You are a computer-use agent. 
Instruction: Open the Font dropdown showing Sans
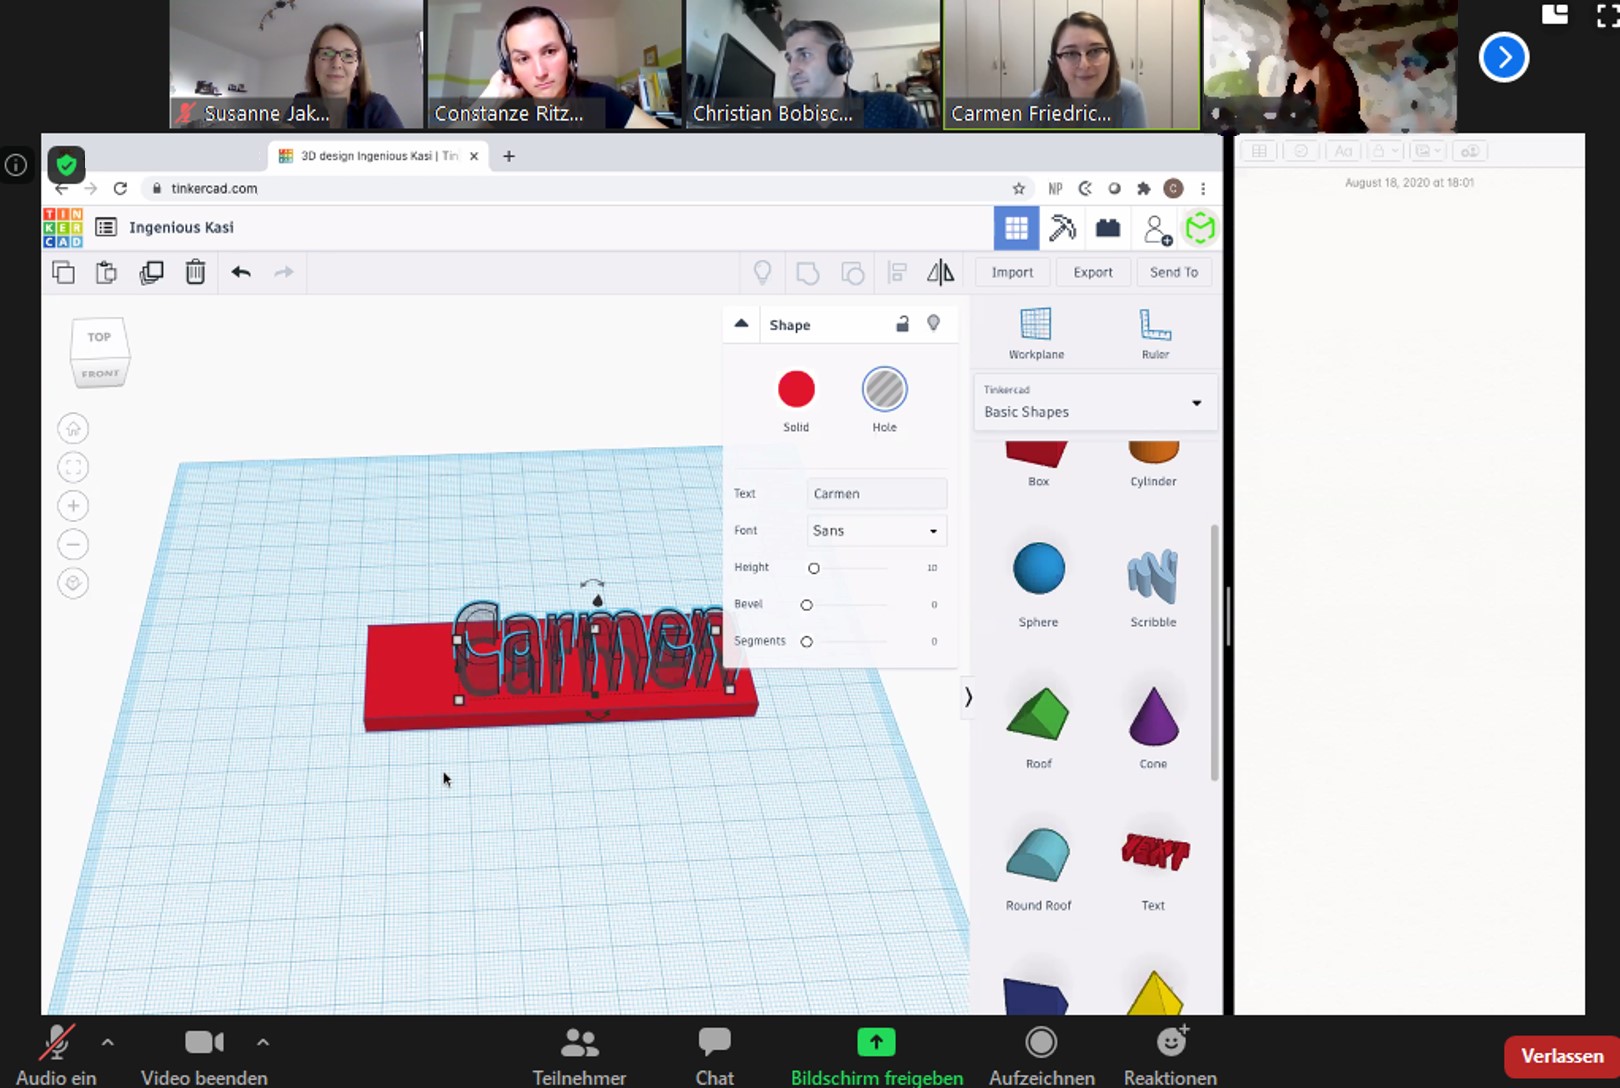(875, 530)
